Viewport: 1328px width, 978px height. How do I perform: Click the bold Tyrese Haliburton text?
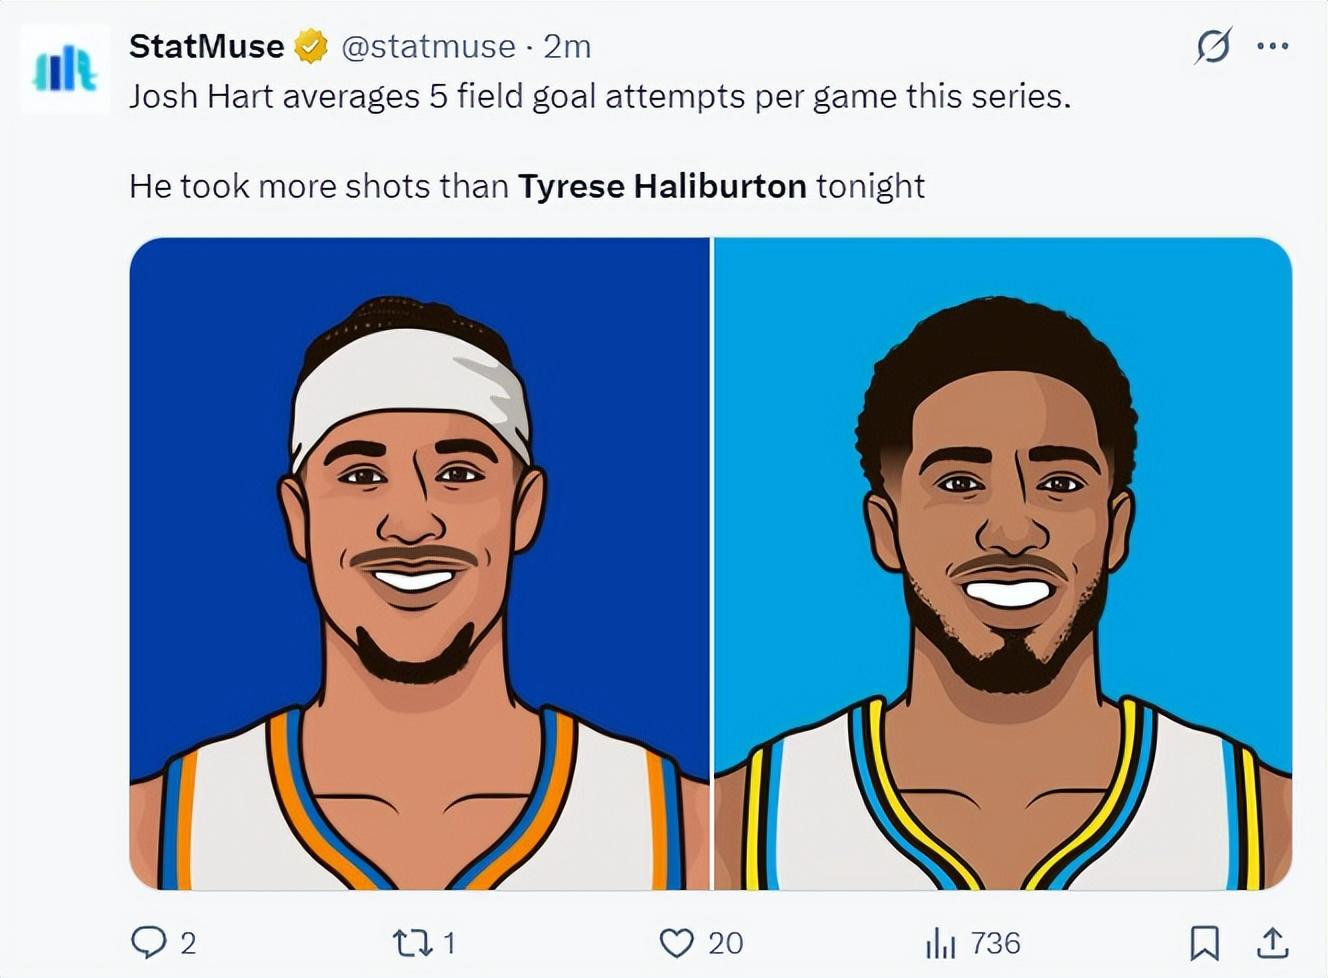point(662,186)
